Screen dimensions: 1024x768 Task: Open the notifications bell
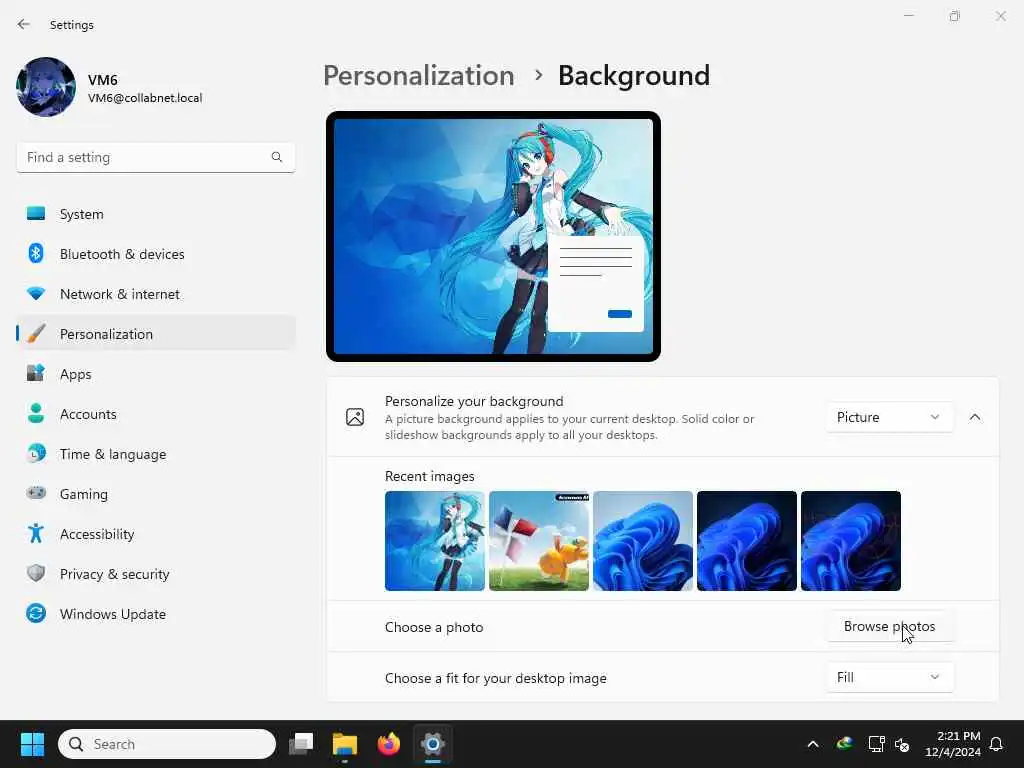(997, 744)
